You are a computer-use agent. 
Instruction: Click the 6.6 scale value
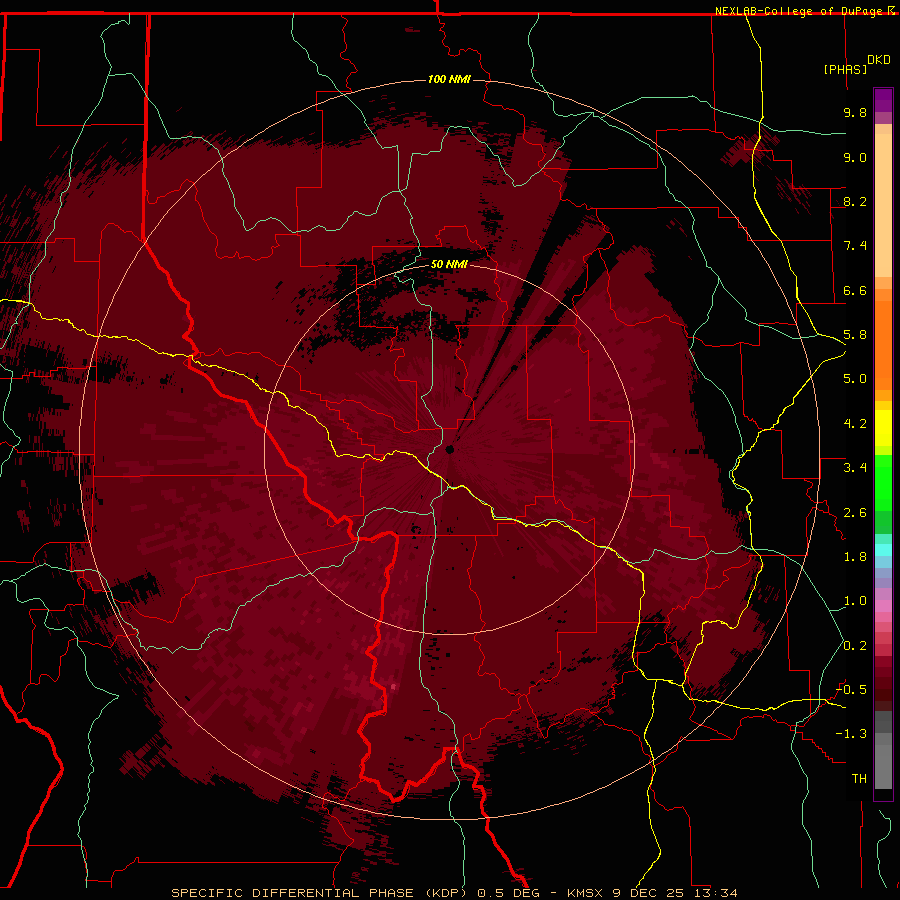[x=855, y=290]
